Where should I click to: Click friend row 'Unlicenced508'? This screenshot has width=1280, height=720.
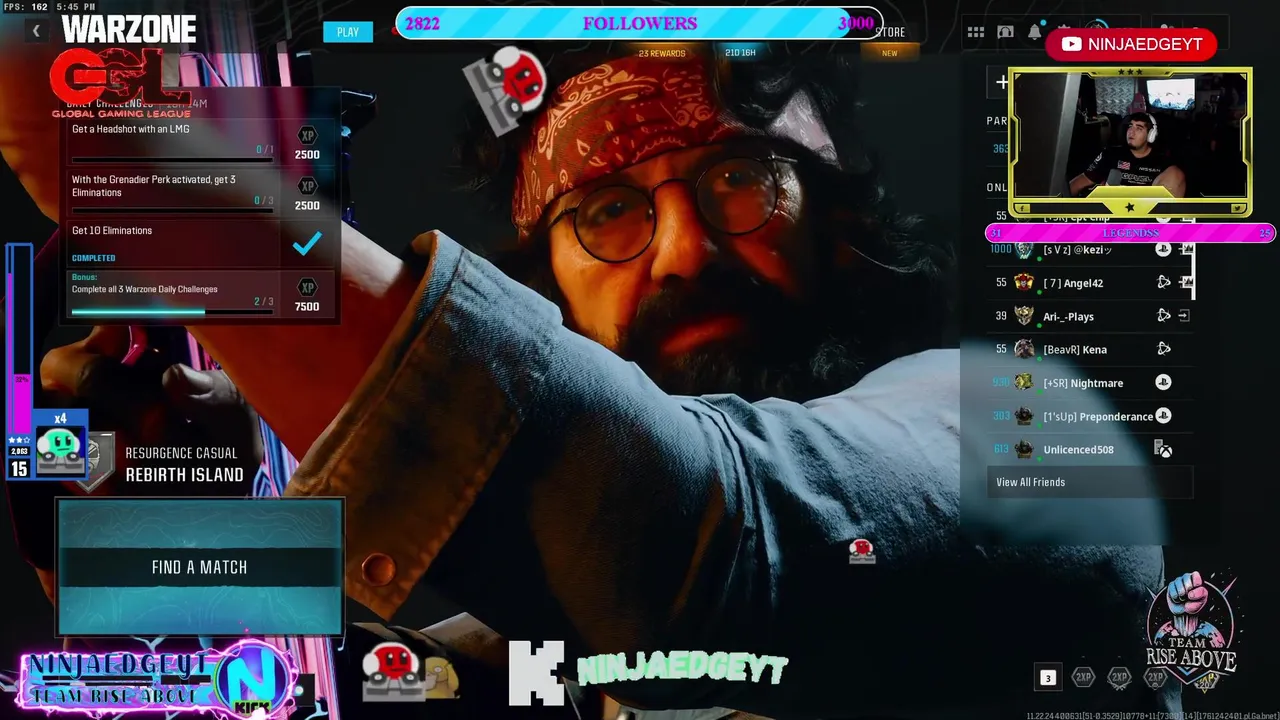click(x=1090, y=449)
